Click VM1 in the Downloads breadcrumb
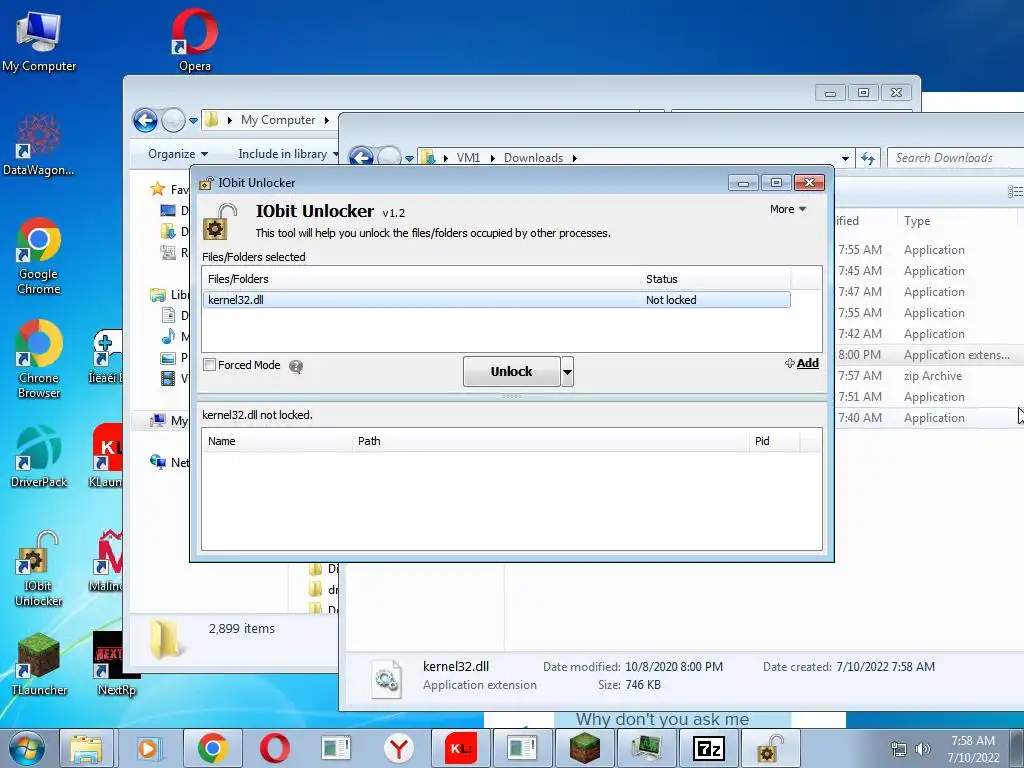Viewport: 1024px width, 768px height. (468, 158)
